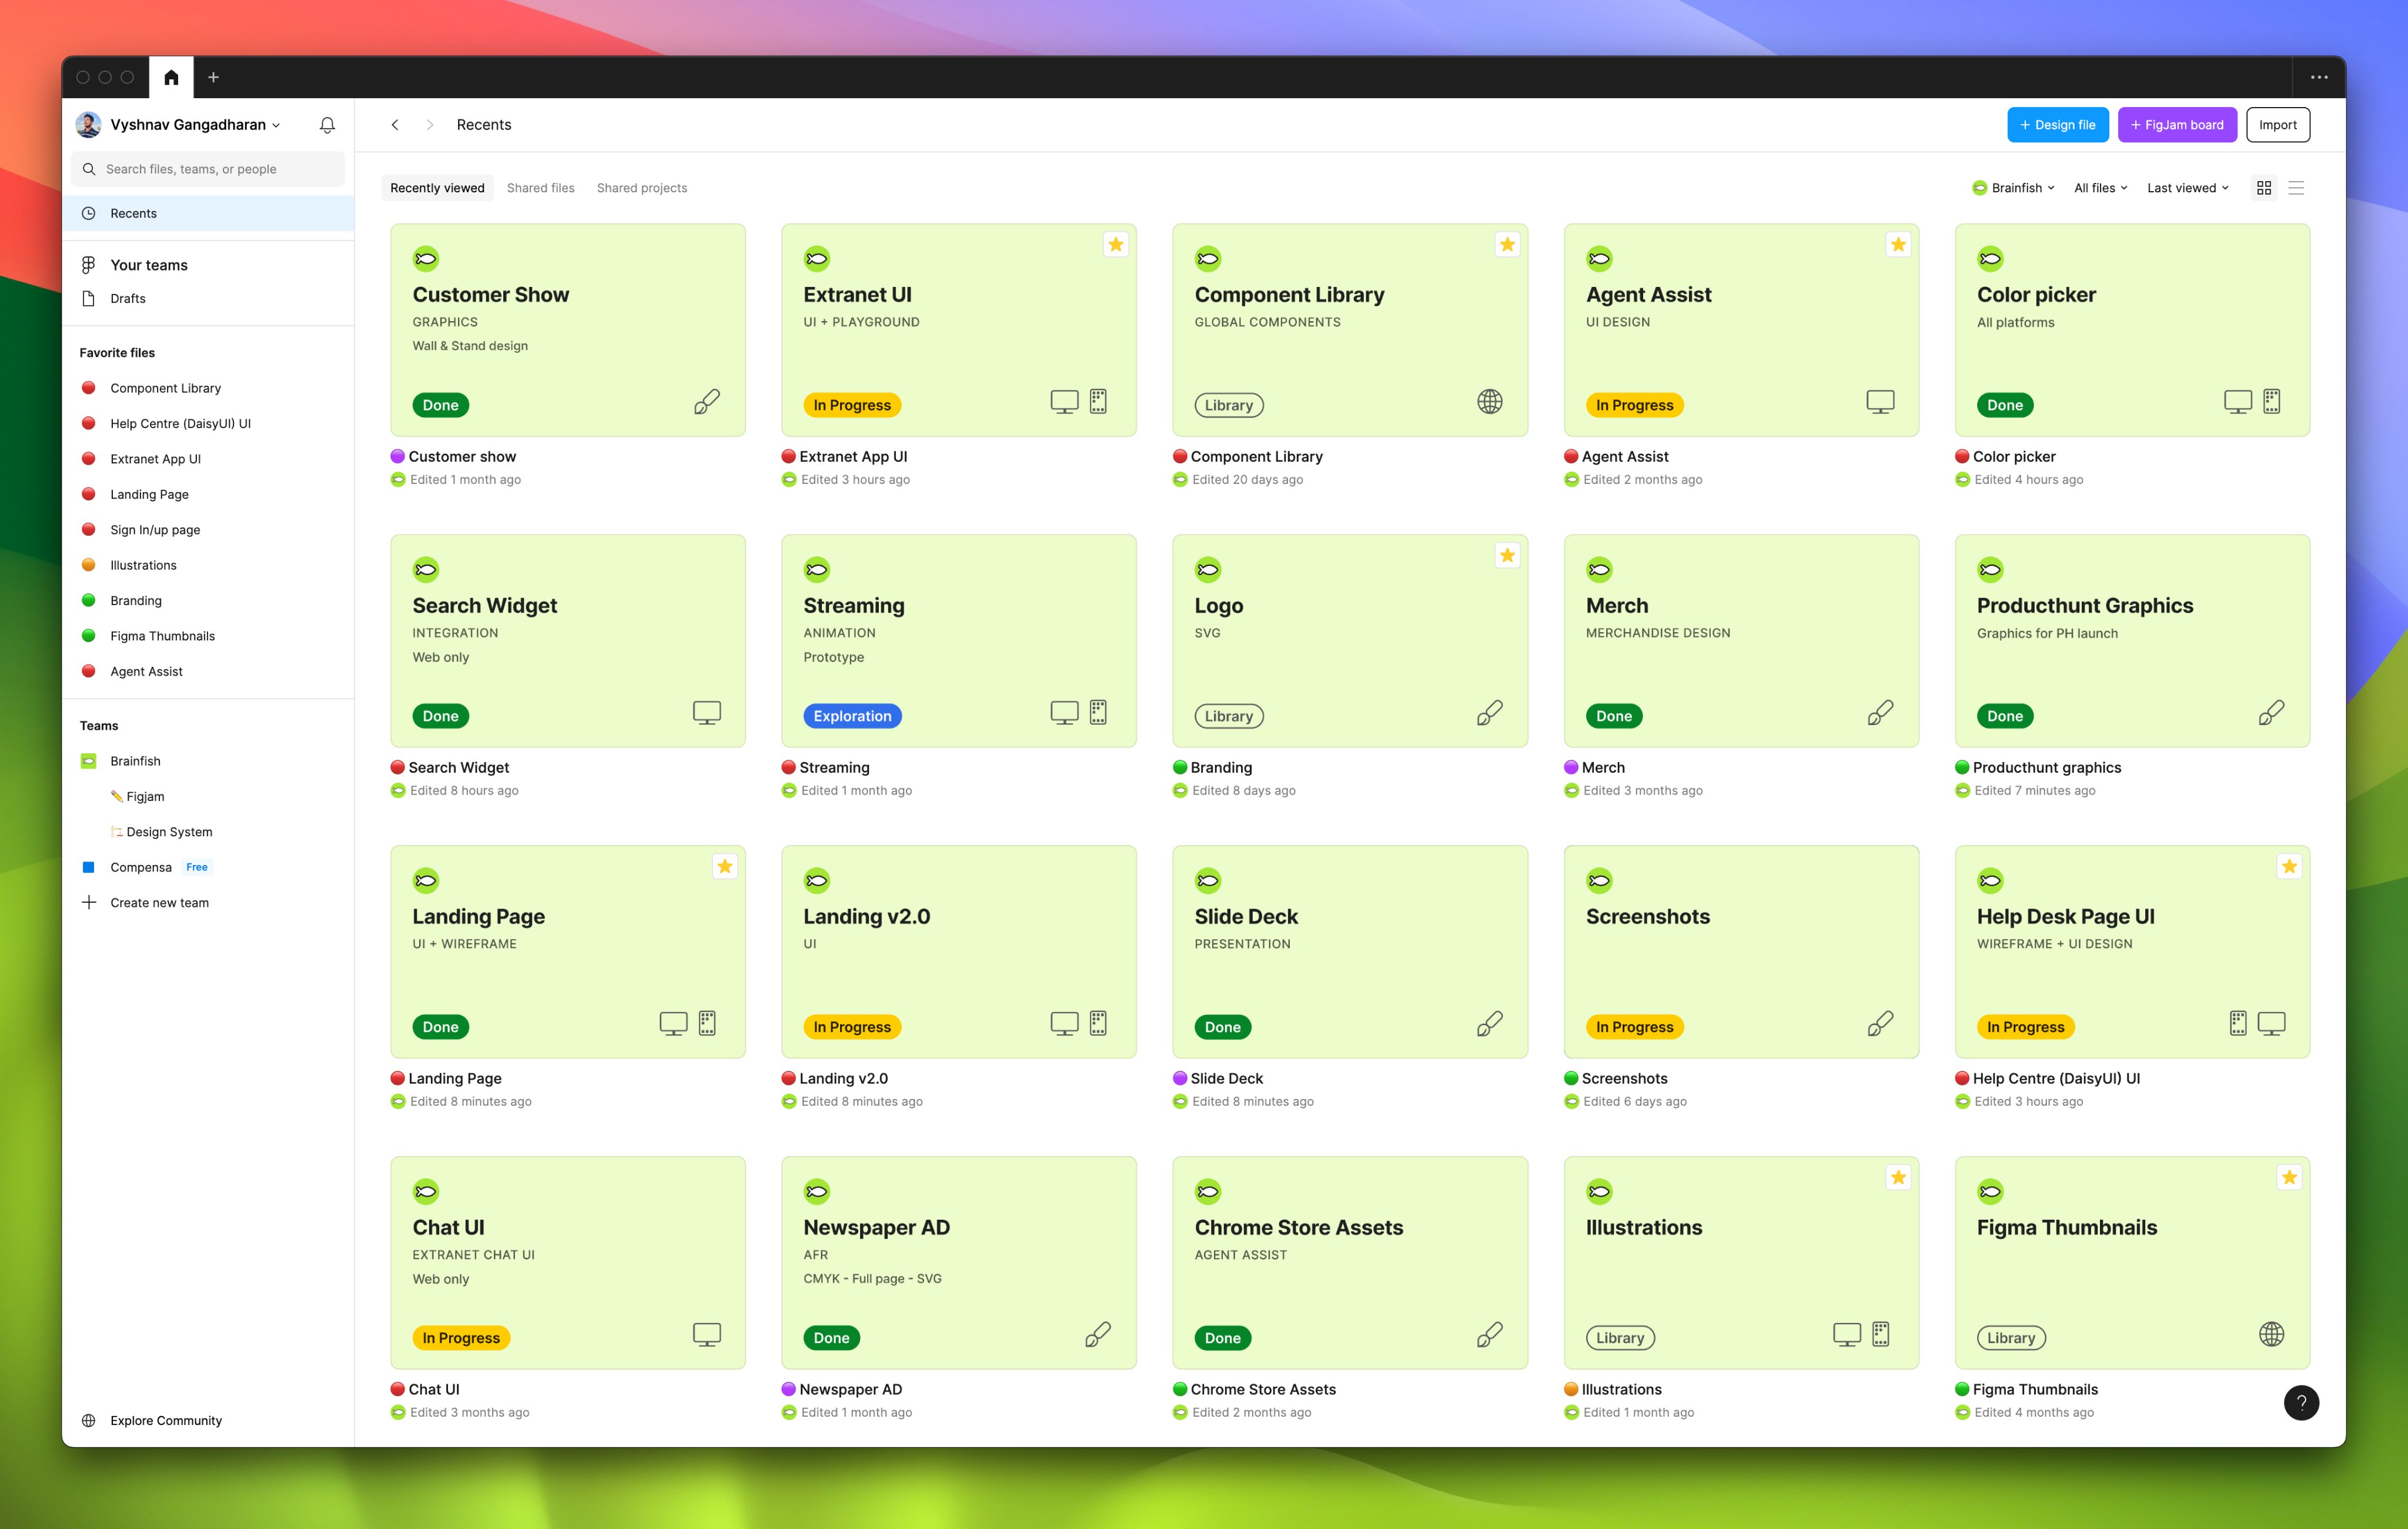Open the three-dots menu in title bar
This screenshot has width=2408, height=1529.
tap(2319, 77)
